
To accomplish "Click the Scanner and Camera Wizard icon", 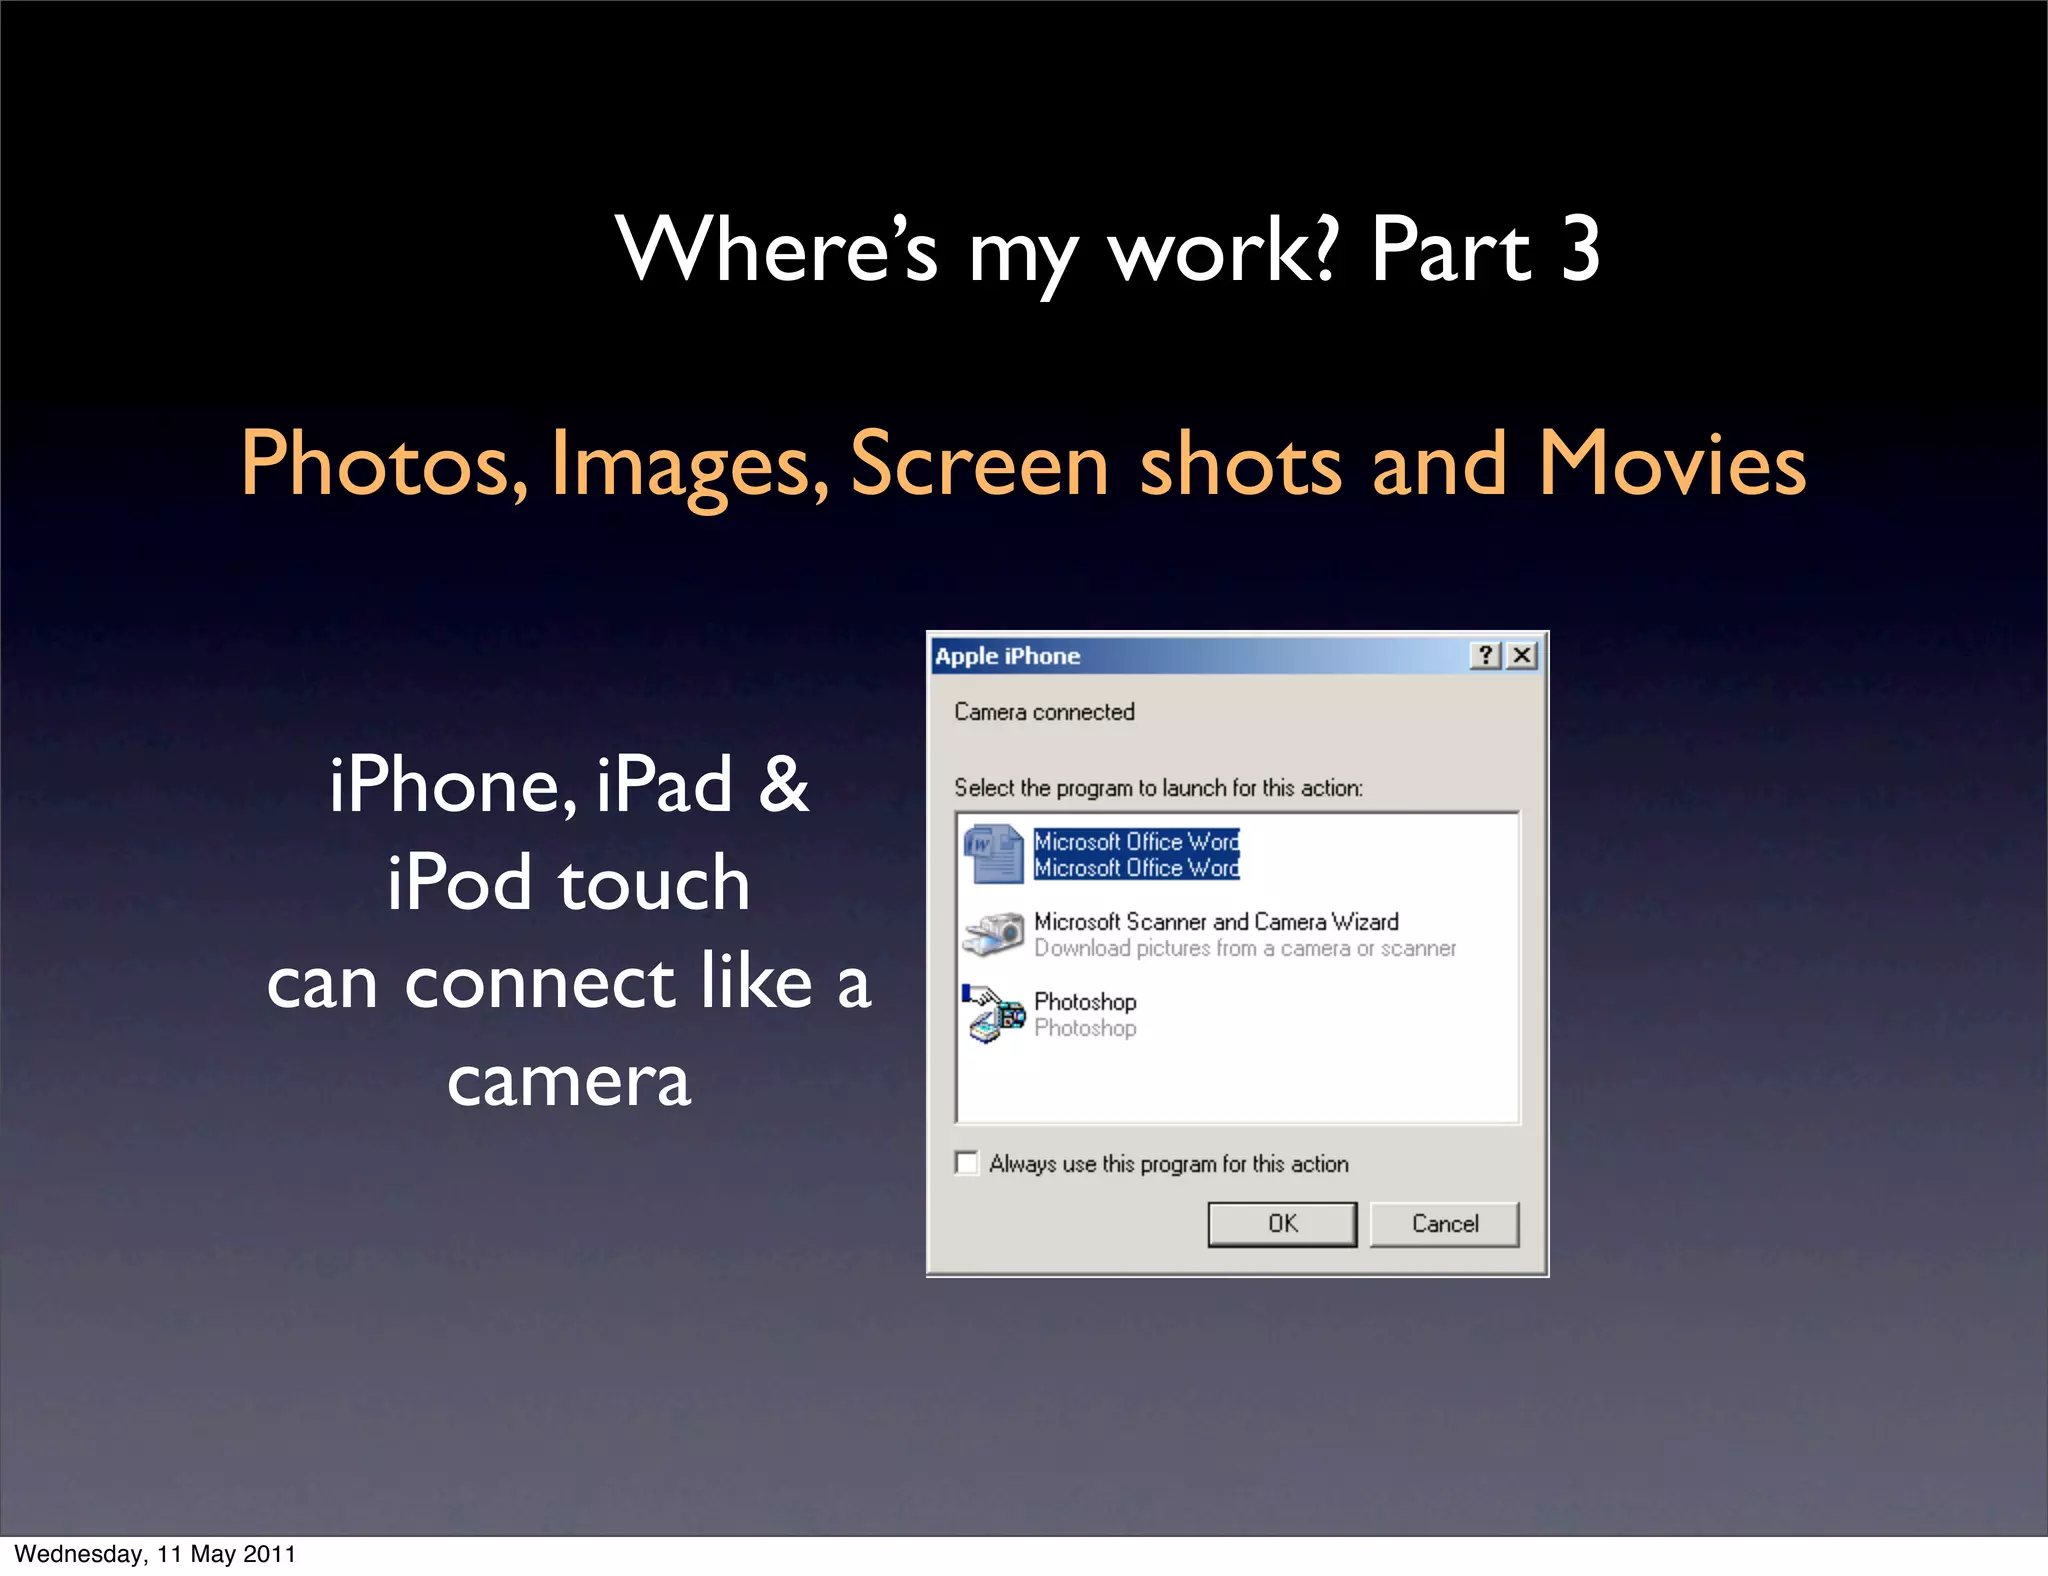I will [994, 934].
